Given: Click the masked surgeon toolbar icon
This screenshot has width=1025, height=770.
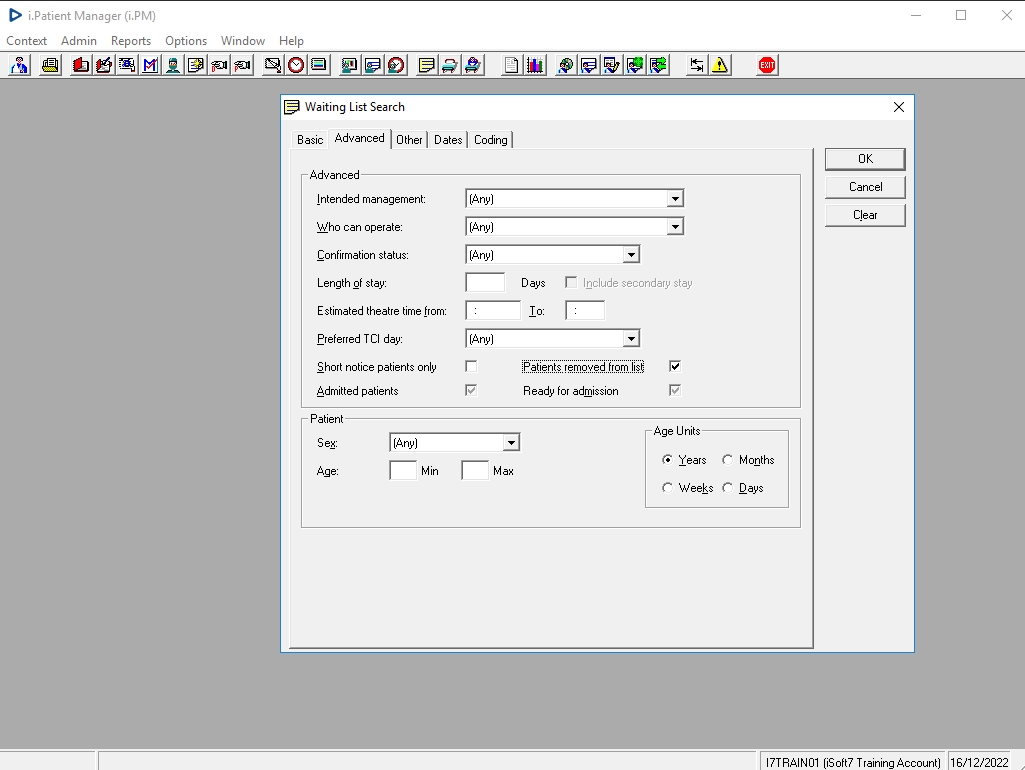Looking at the screenshot, I should coord(173,65).
